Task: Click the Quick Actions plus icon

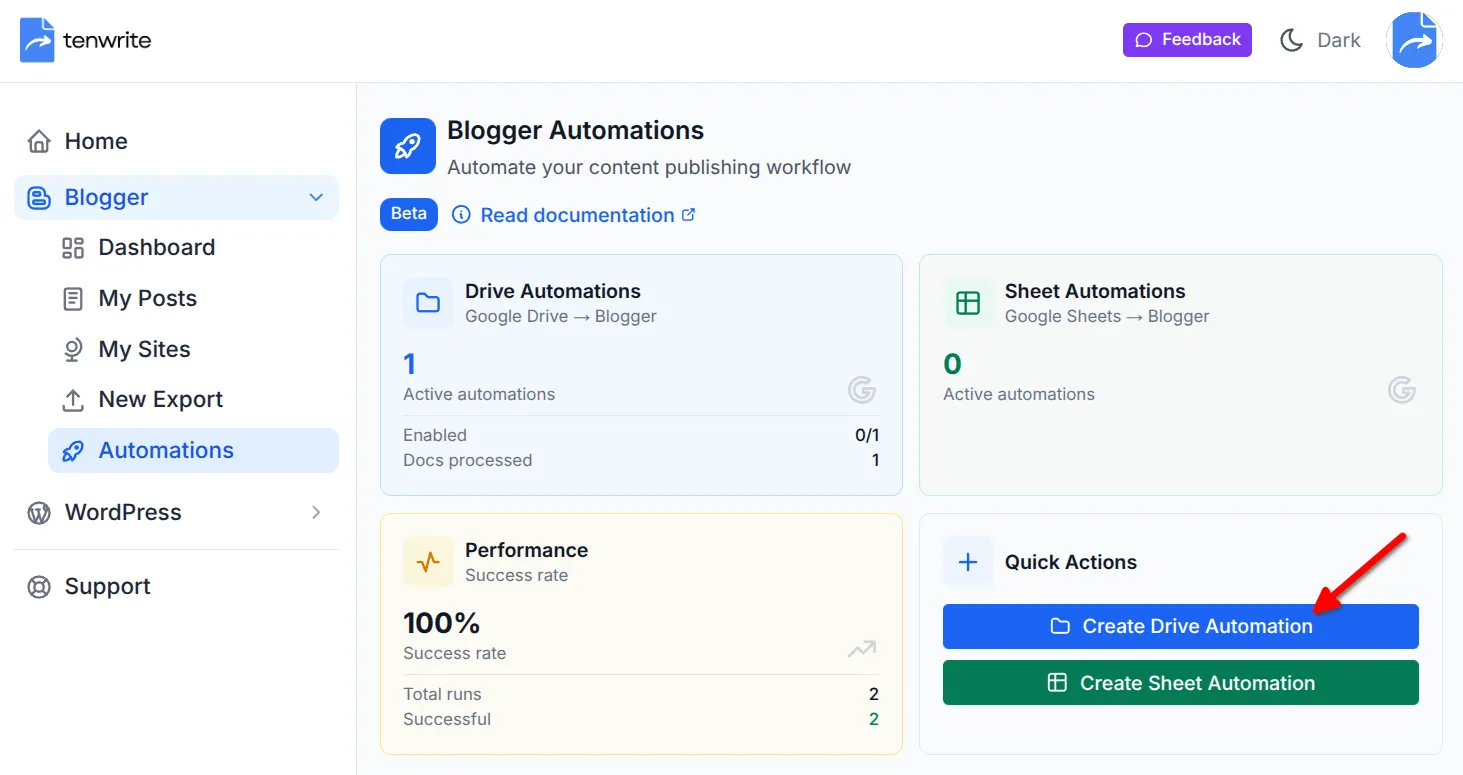Action: (x=967, y=562)
